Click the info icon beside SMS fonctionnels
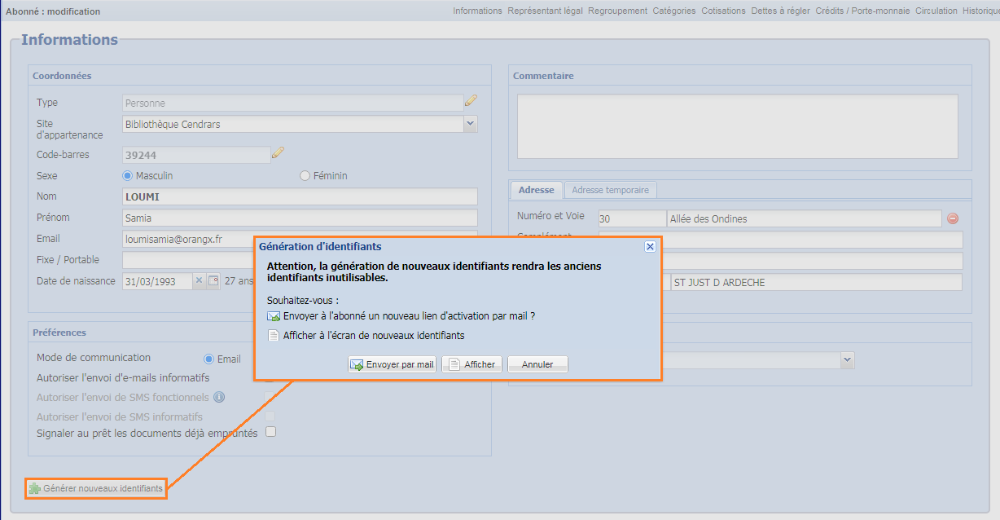 tap(219, 397)
